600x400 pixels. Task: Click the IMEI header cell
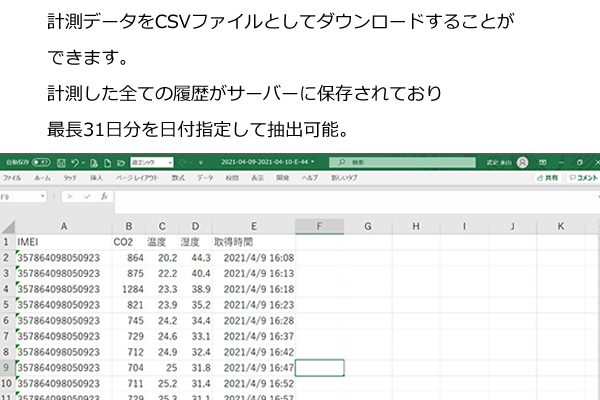(64, 242)
